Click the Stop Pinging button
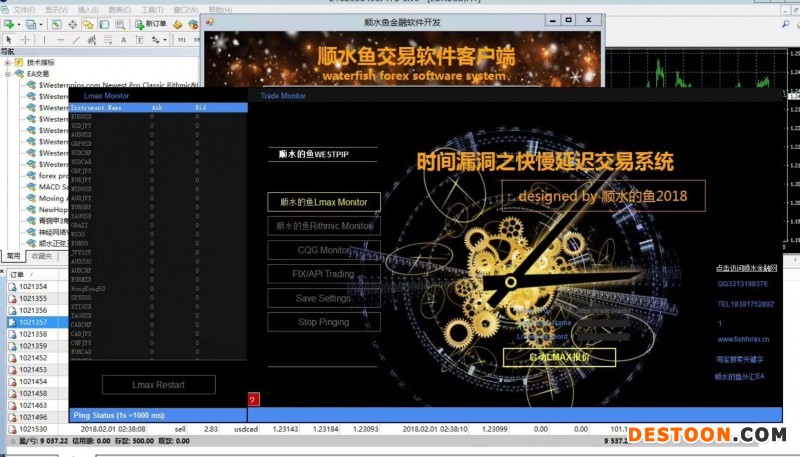Image resolution: width=800 pixels, height=457 pixels. pos(324,322)
